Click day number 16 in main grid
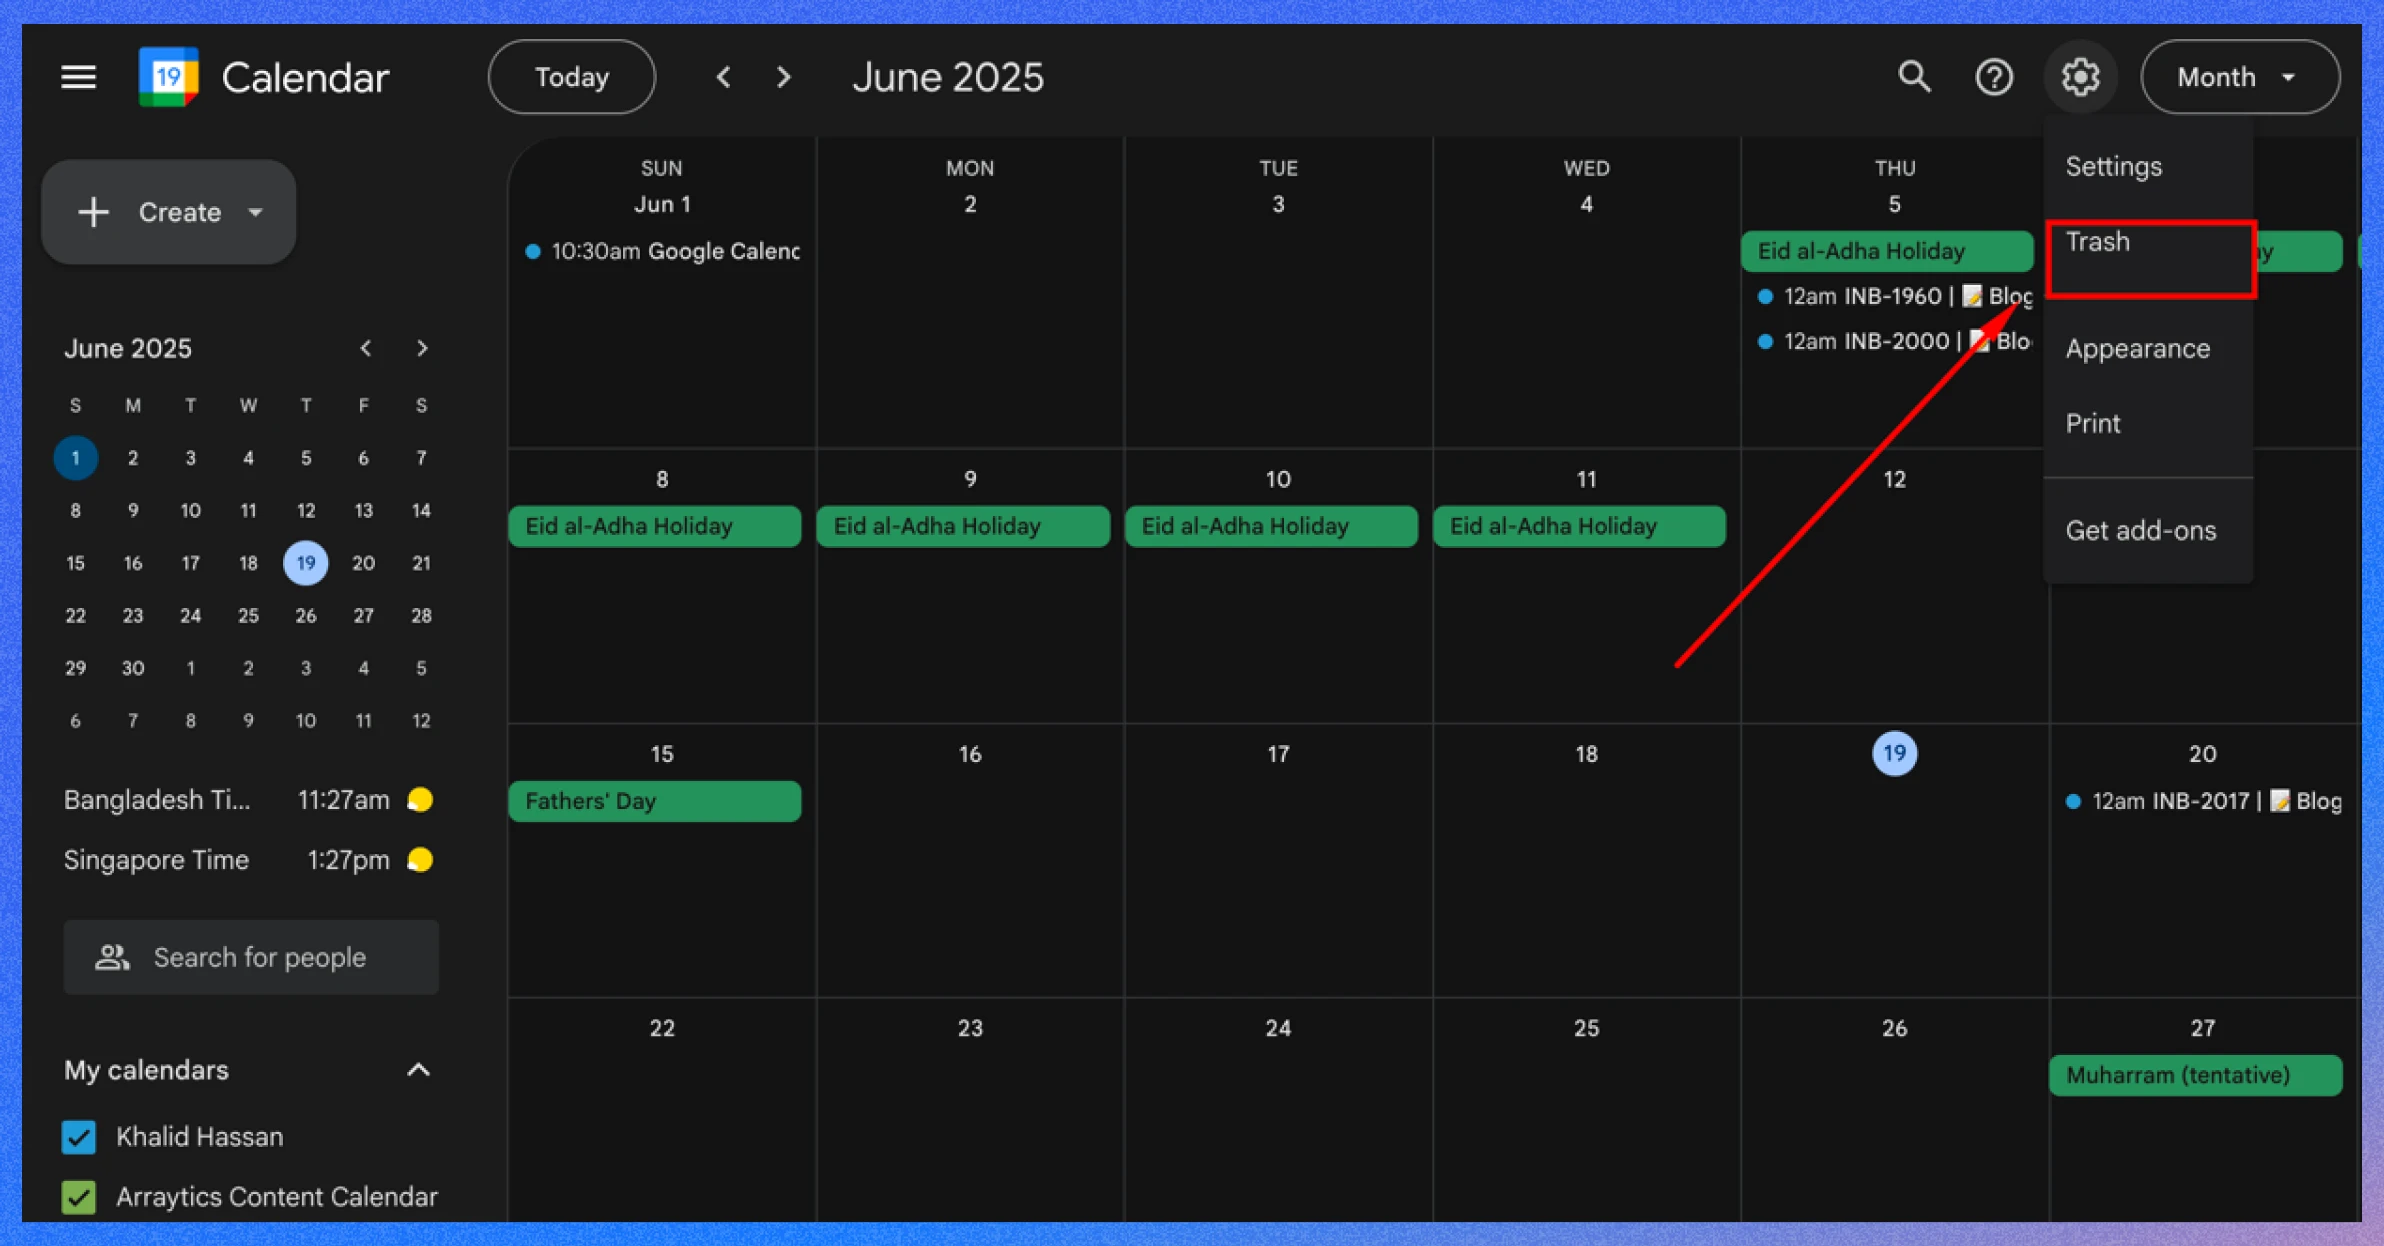 tap(970, 754)
